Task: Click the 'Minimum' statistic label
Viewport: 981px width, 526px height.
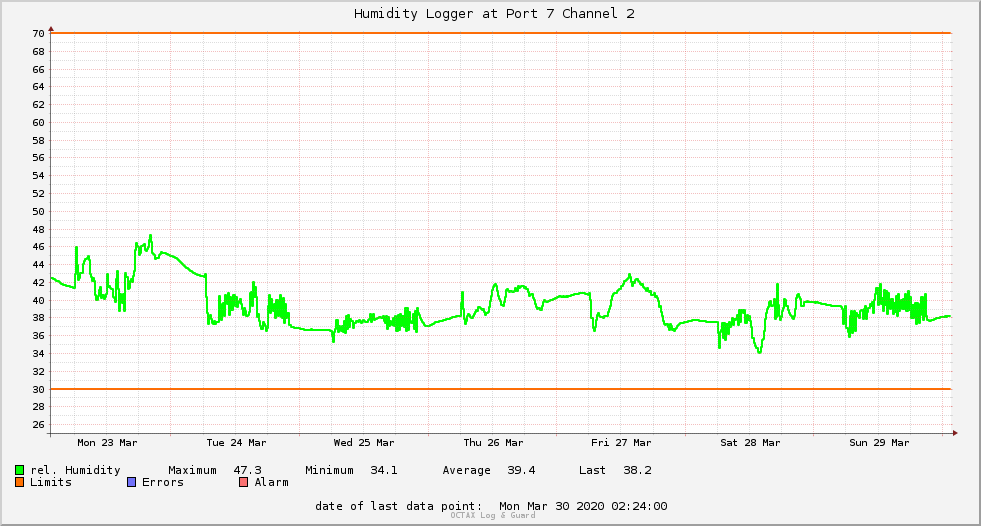Action: pos(329,470)
